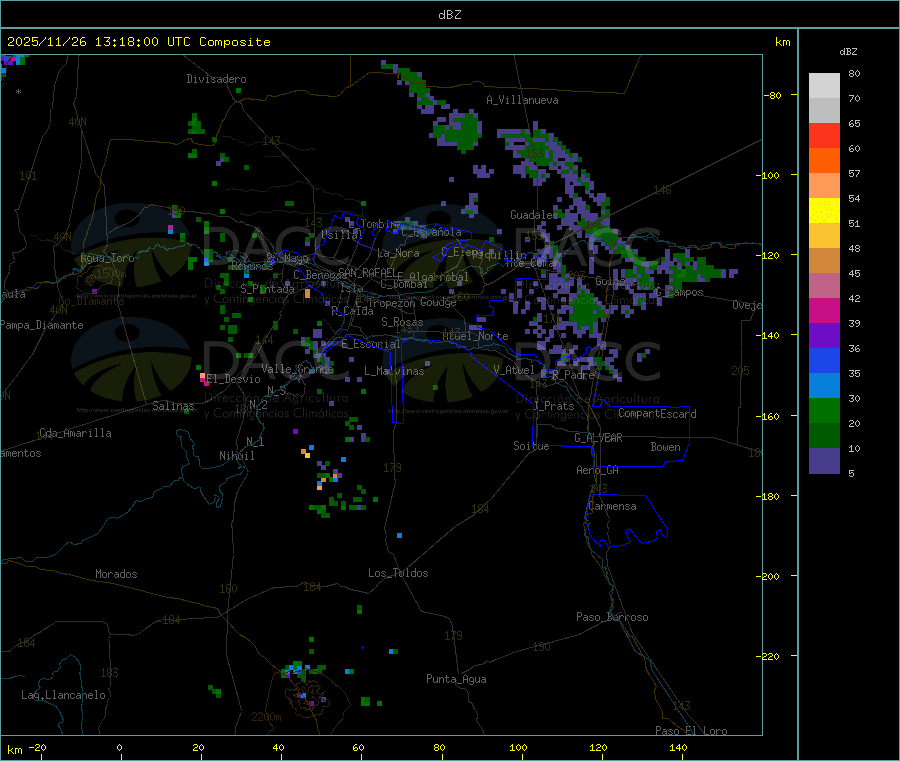Click the A_Villanueva label

[x=522, y=100]
